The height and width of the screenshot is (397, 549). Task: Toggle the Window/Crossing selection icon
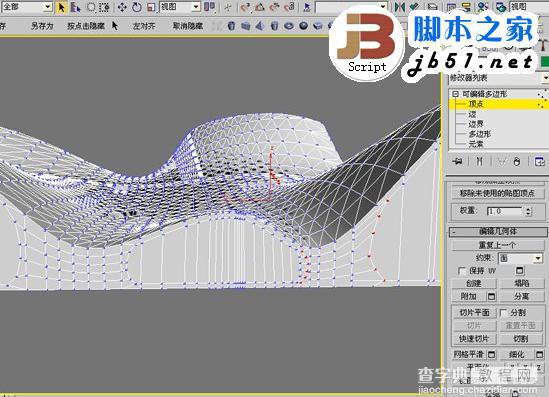pos(104,7)
